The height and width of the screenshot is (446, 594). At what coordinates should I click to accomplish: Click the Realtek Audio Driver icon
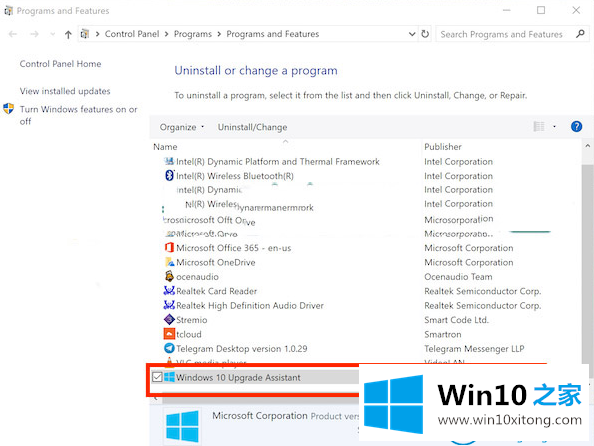click(169, 305)
